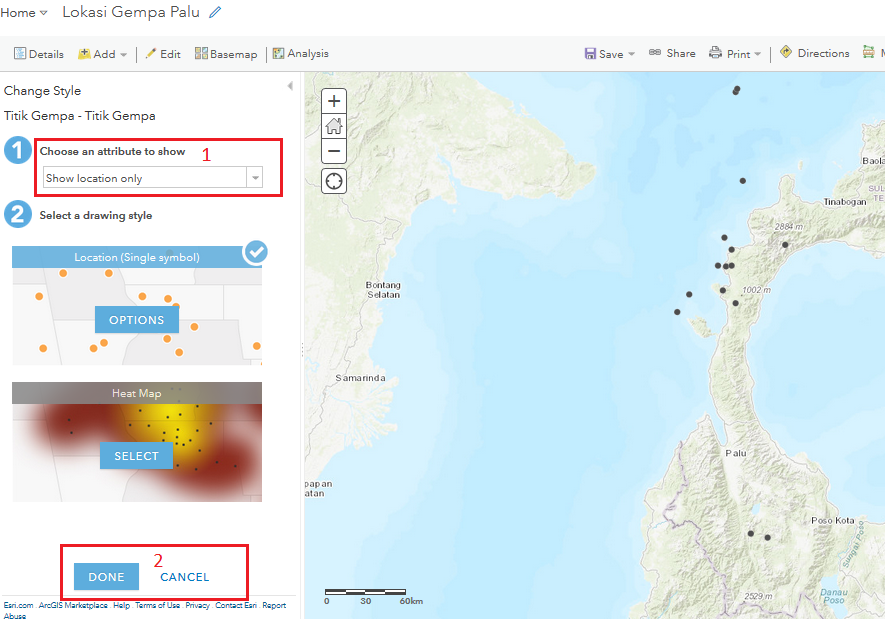The height and width of the screenshot is (619, 885).
Task: Click the Edit tool in the toolbar
Action: 163,54
